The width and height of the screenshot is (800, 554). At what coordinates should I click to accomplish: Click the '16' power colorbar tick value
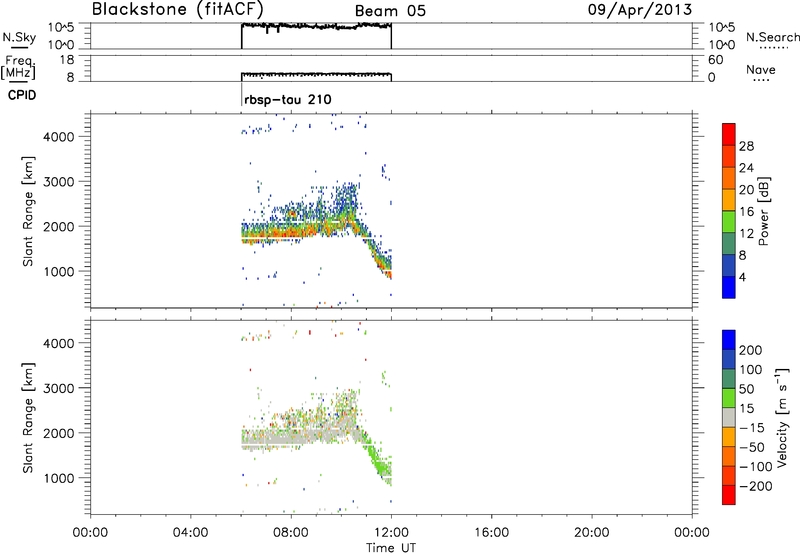pos(746,212)
